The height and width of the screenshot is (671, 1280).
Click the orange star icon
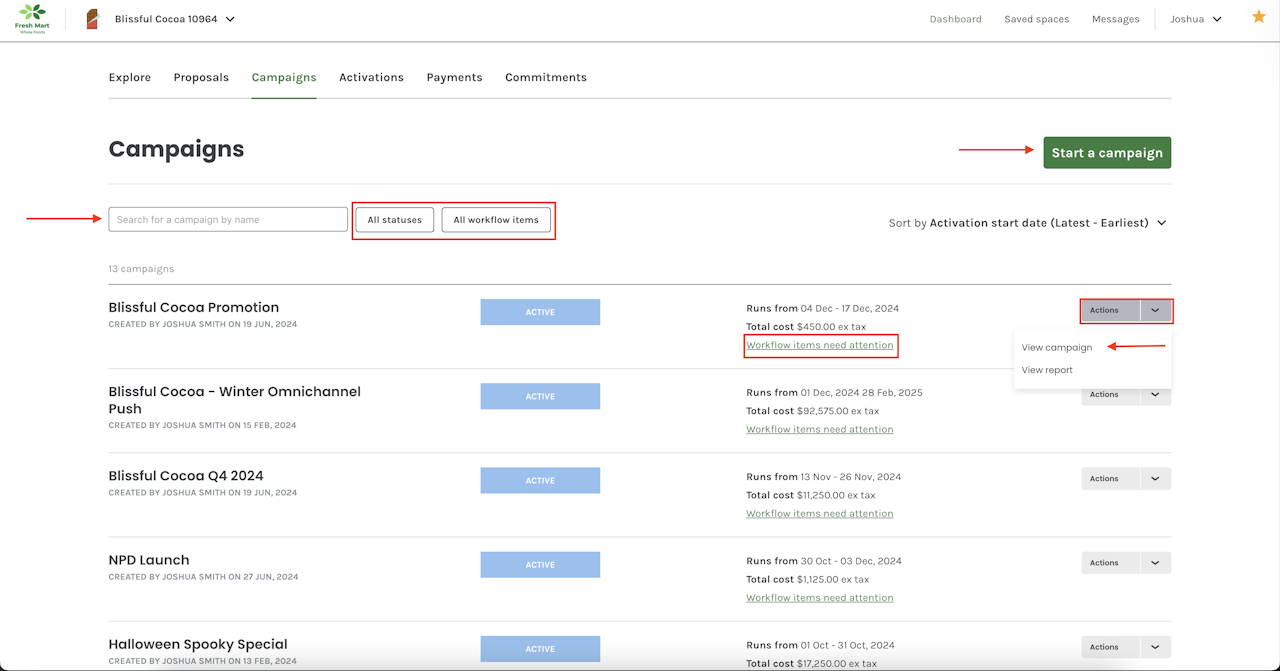pos(1258,17)
